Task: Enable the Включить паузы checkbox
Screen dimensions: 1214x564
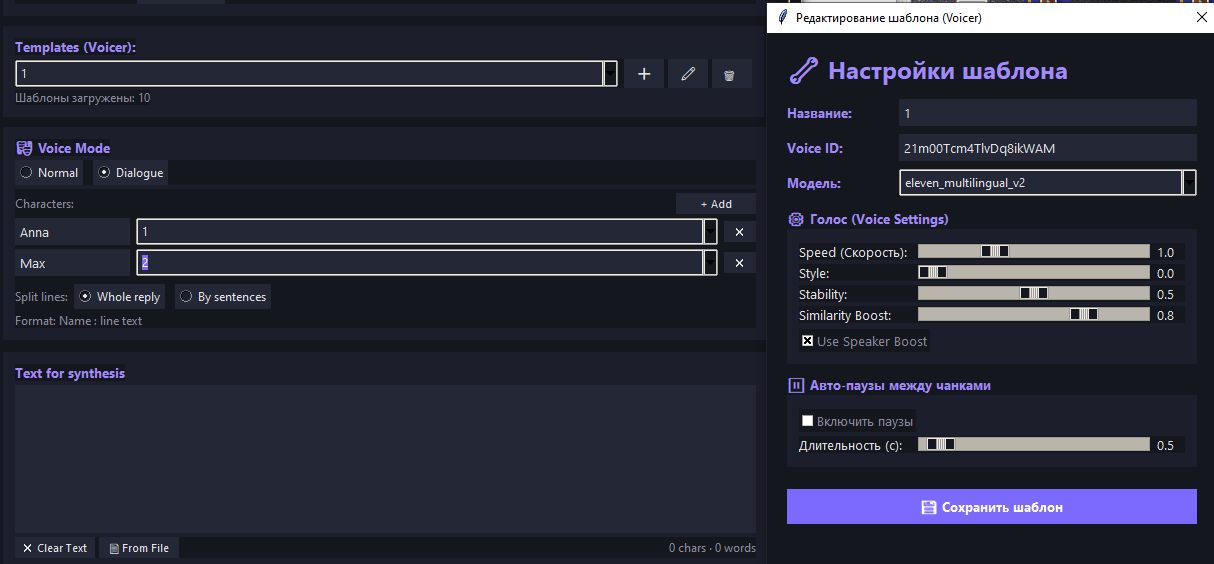Action: click(x=808, y=421)
